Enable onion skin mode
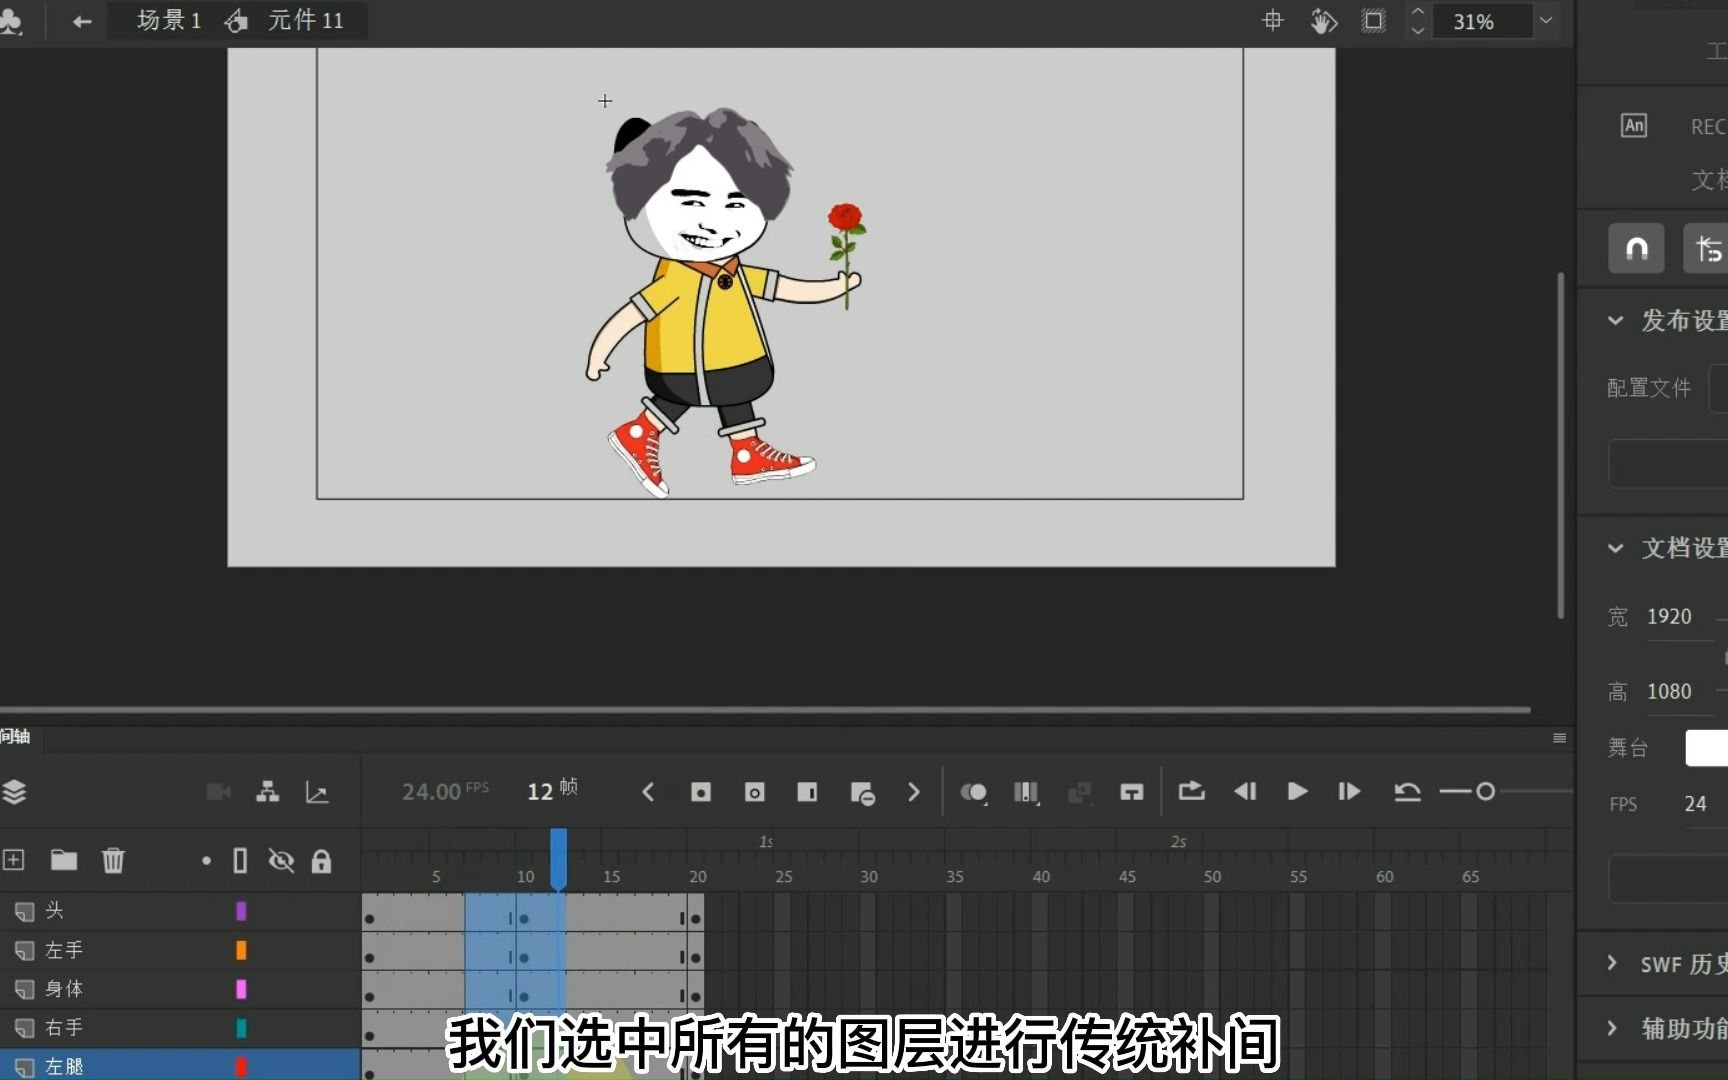 (x=975, y=791)
